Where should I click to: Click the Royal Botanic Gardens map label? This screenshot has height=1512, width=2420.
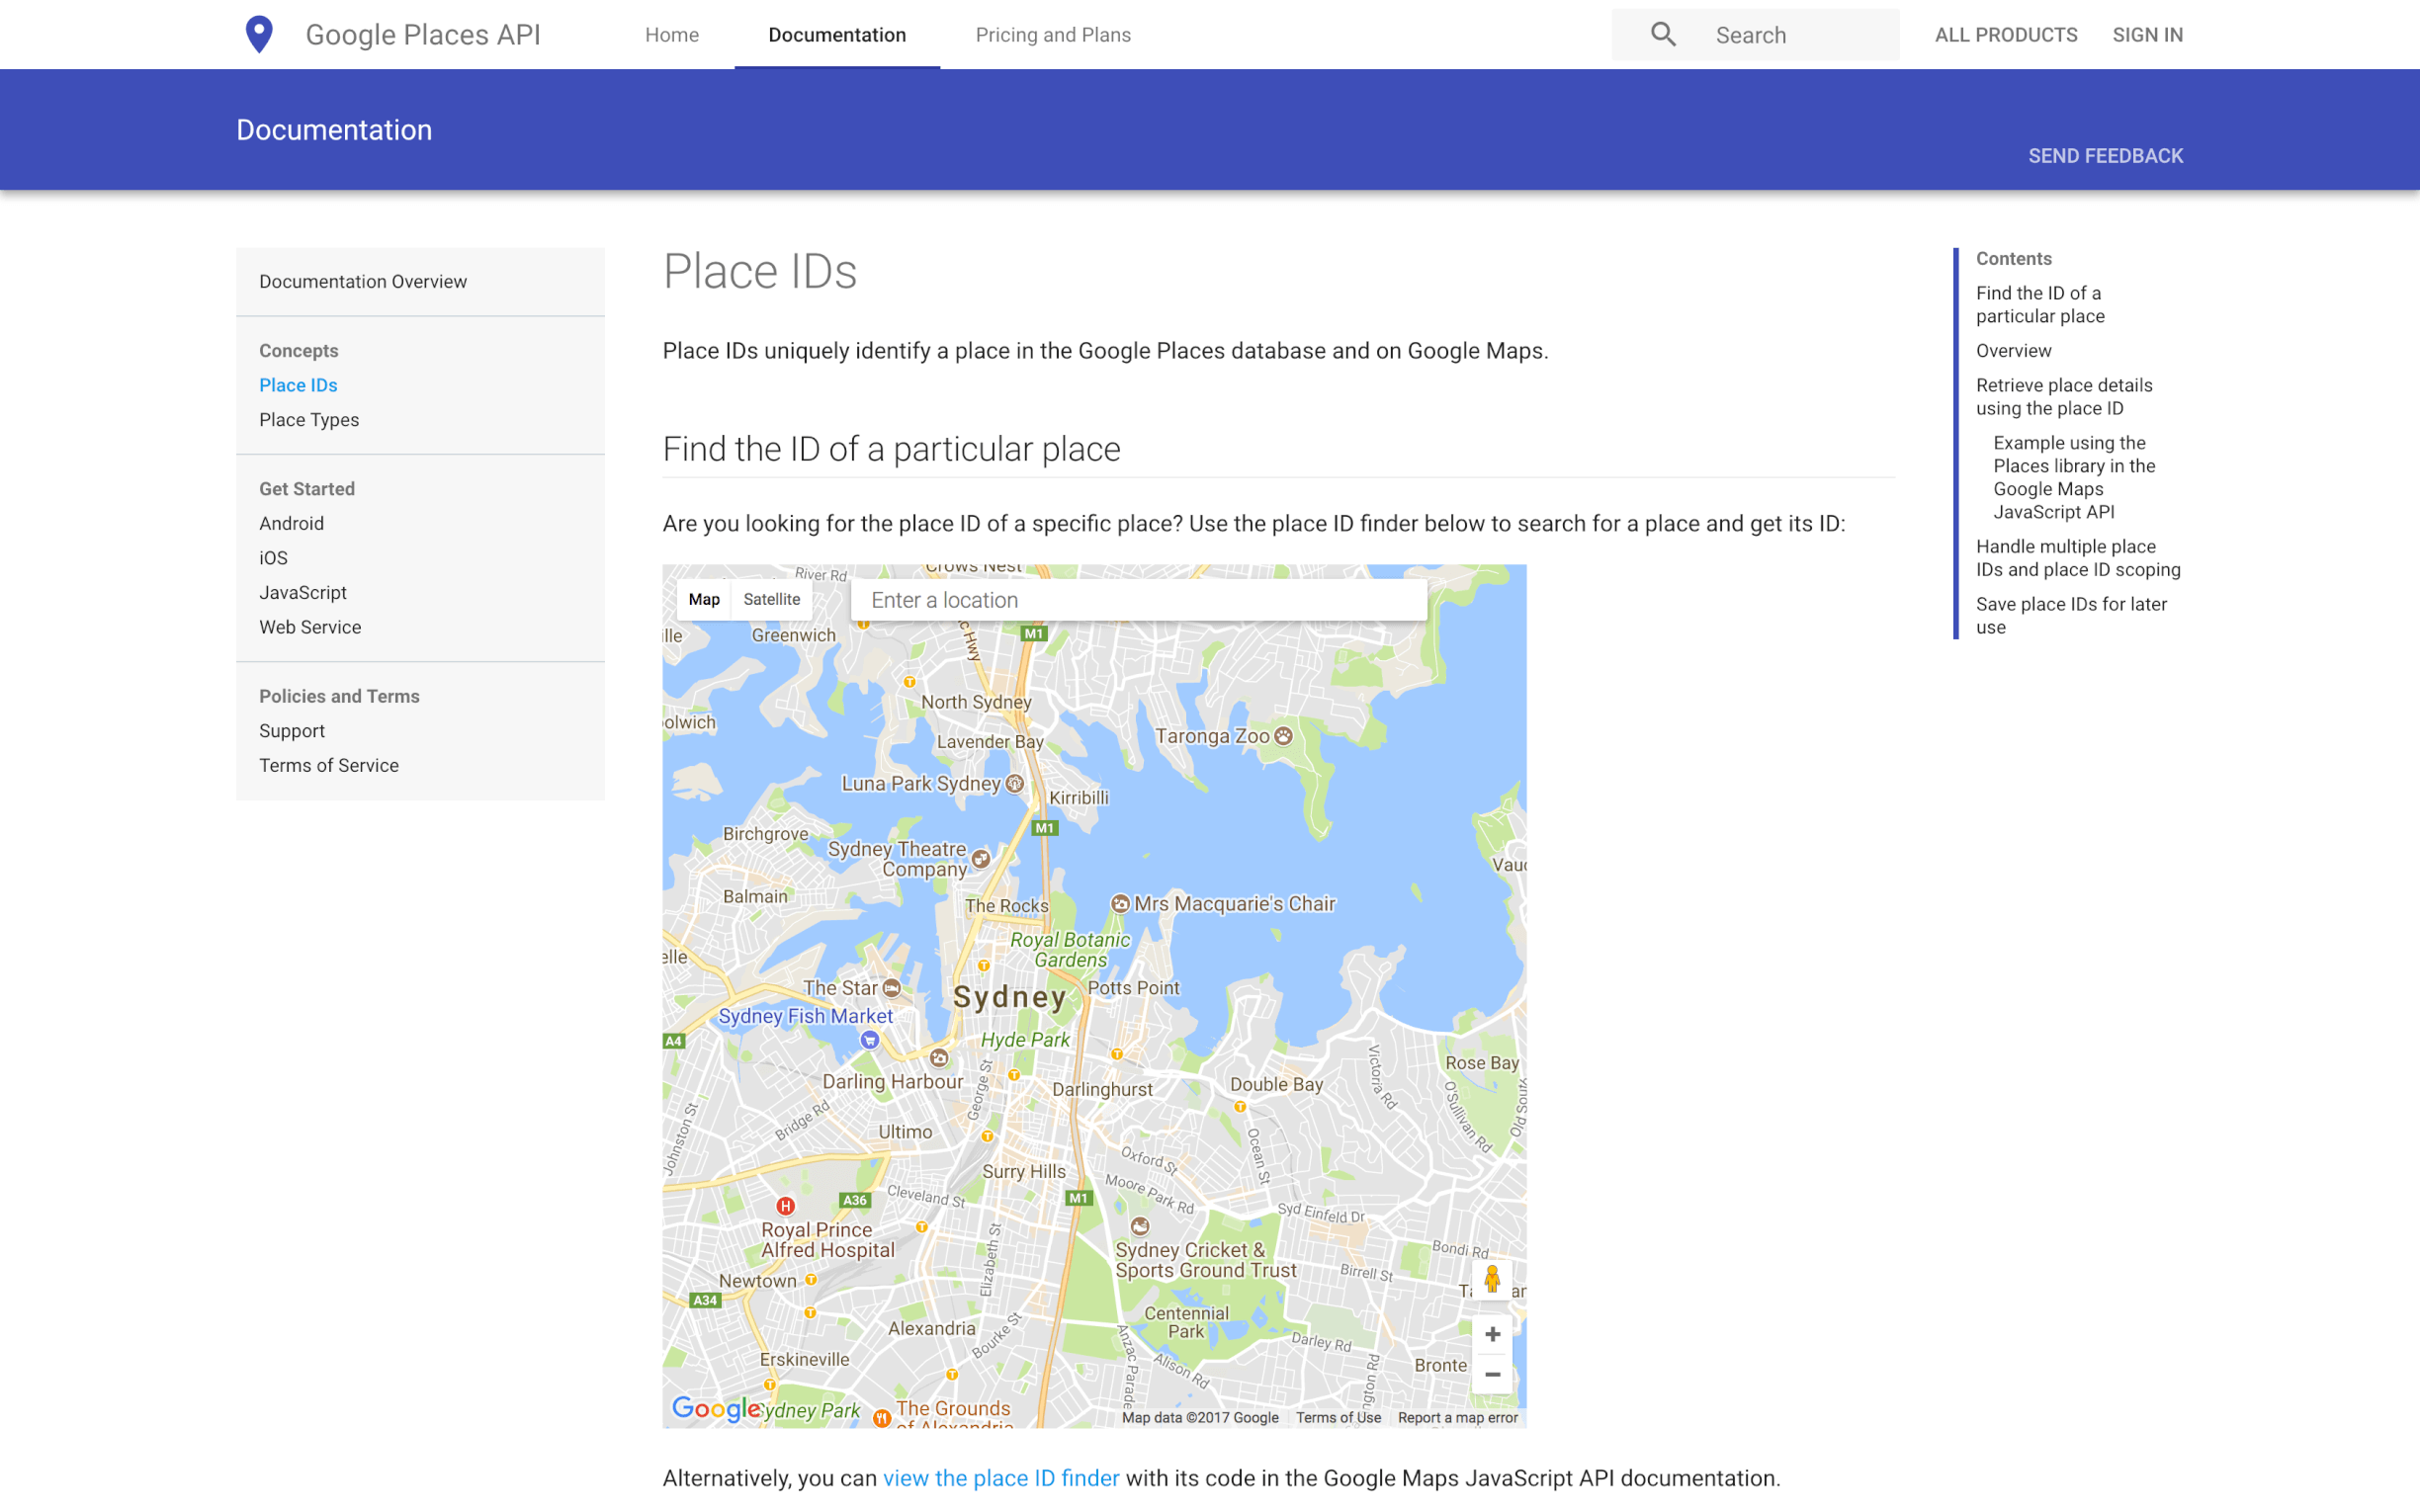tap(1070, 950)
